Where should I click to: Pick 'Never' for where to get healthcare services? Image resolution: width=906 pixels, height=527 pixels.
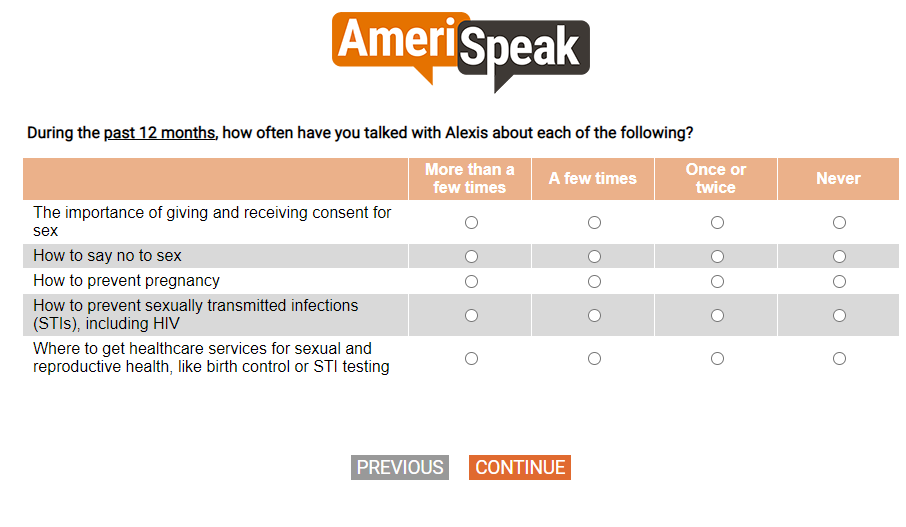840,359
